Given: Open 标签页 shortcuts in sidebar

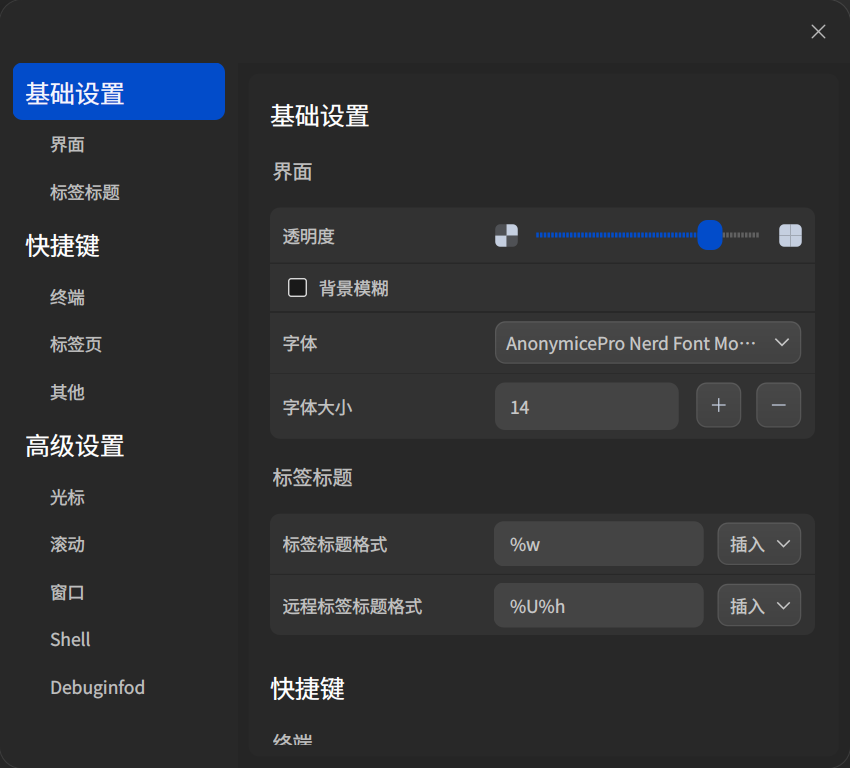Looking at the screenshot, I should [76, 345].
